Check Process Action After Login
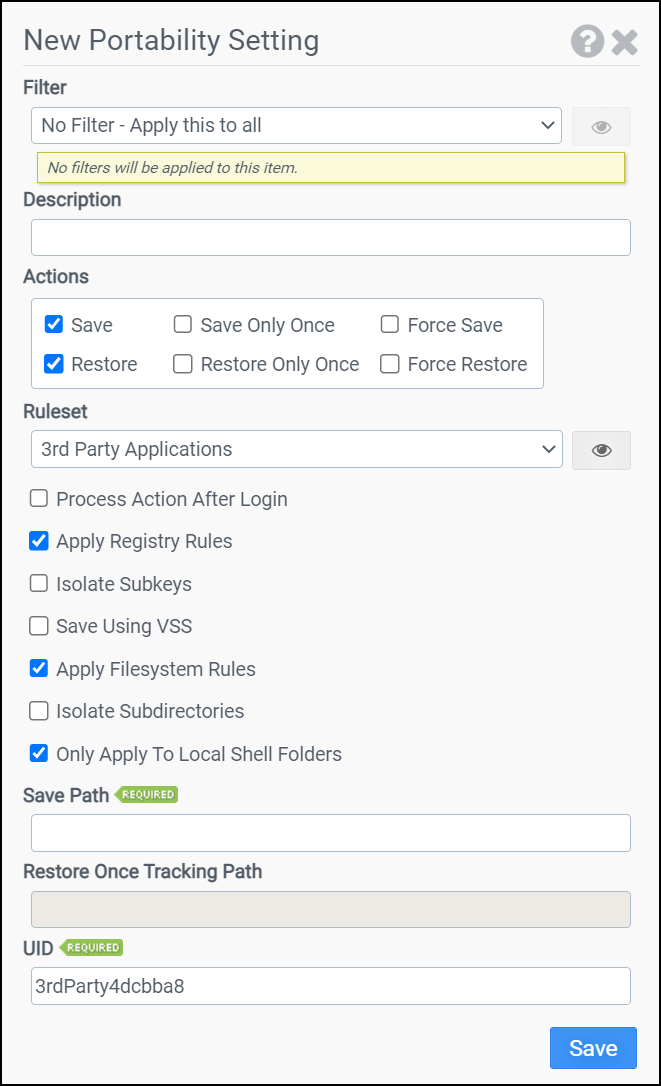Viewport: 661px width, 1086px height. 39,498
